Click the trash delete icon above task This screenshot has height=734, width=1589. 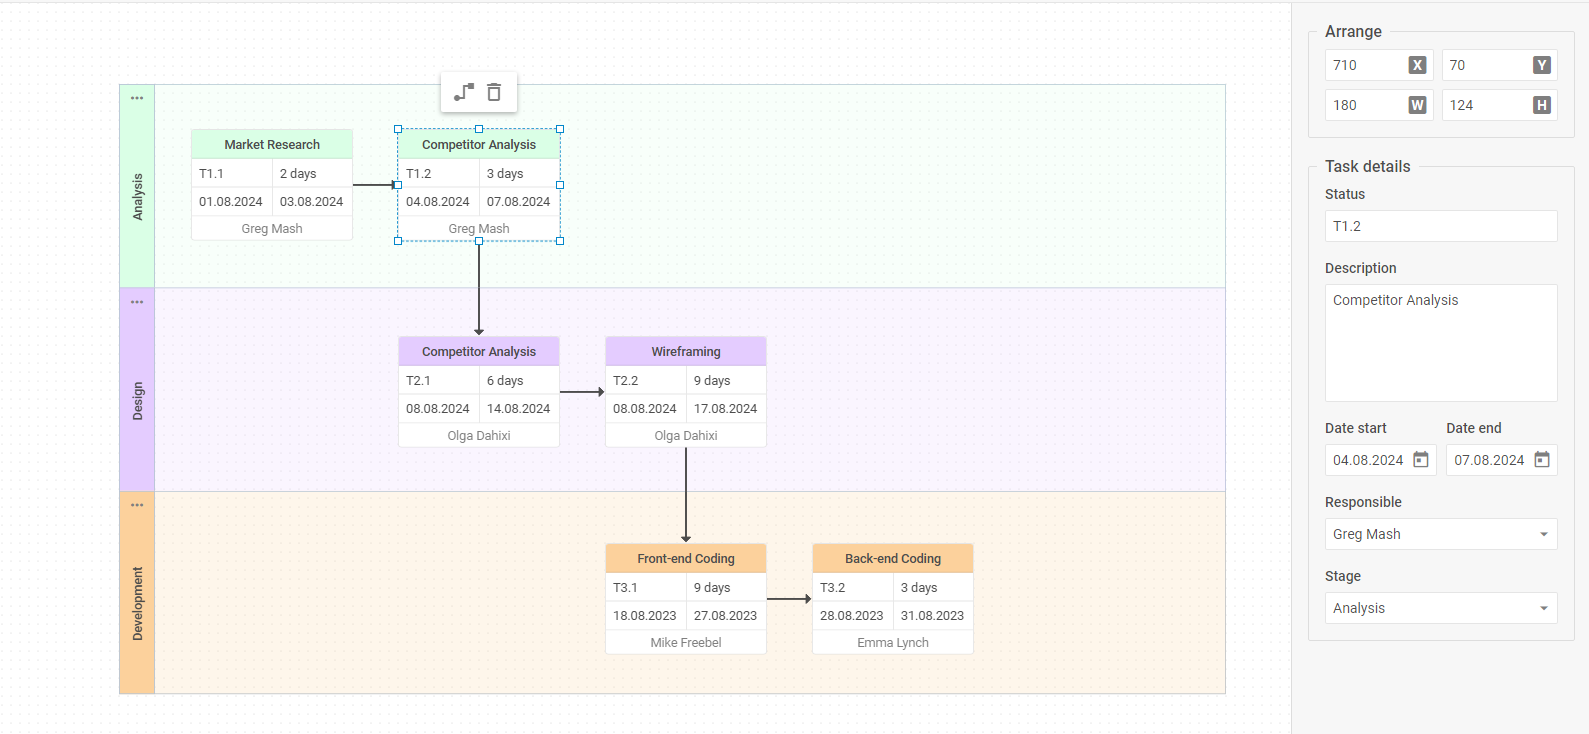pyautogui.click(x=494, y=93)
